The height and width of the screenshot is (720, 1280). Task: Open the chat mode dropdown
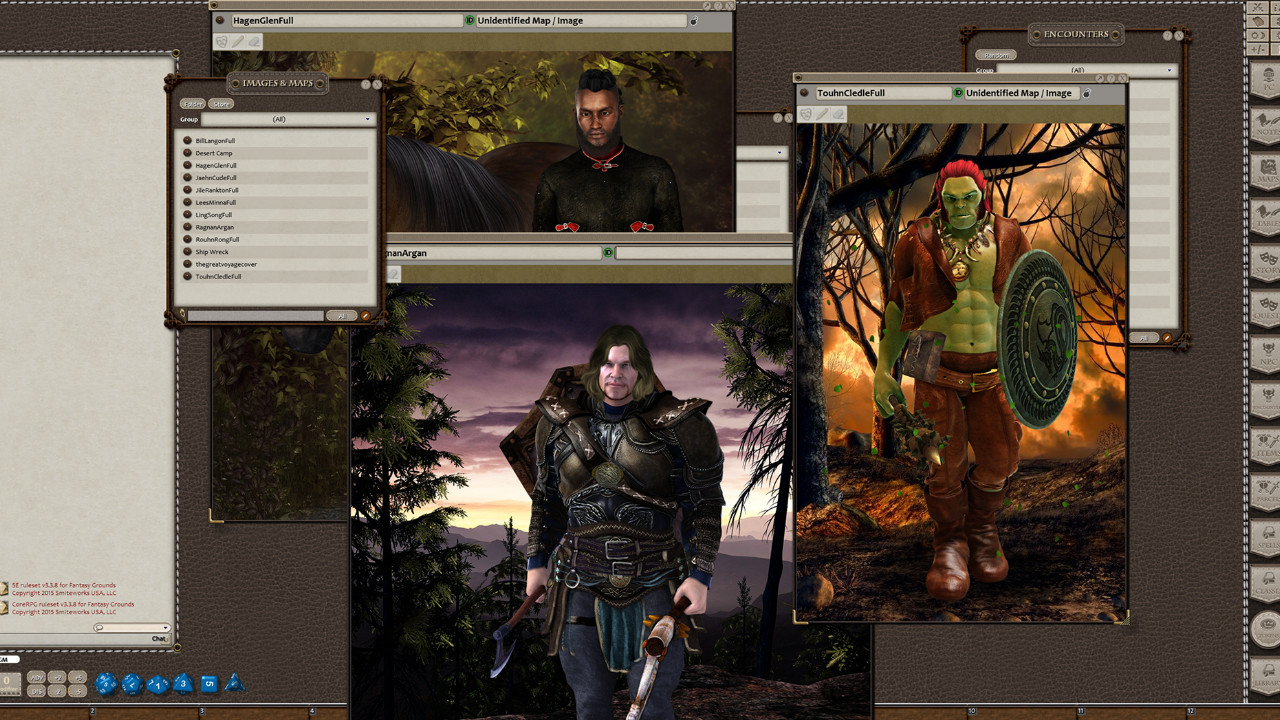click(x=132, y=628)
